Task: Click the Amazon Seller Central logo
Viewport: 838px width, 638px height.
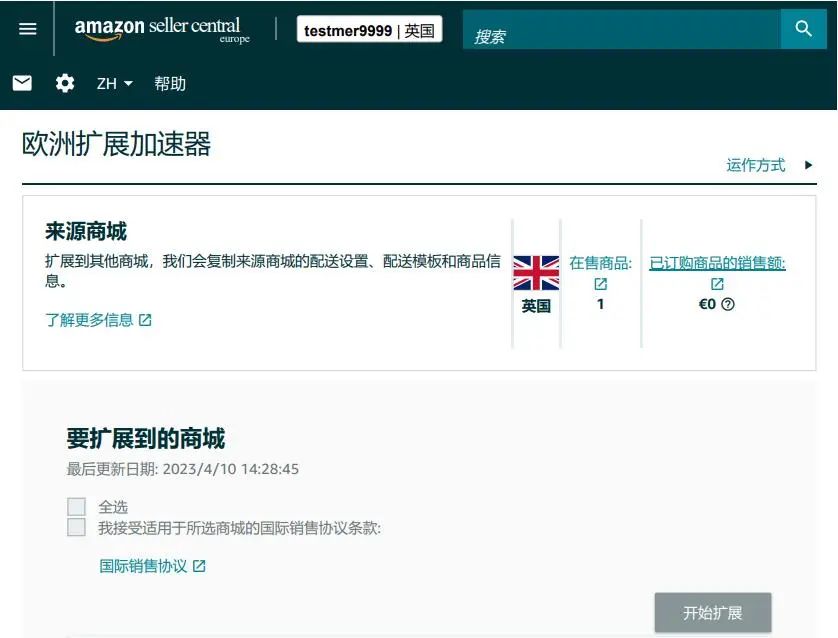Action: [160, 29]
